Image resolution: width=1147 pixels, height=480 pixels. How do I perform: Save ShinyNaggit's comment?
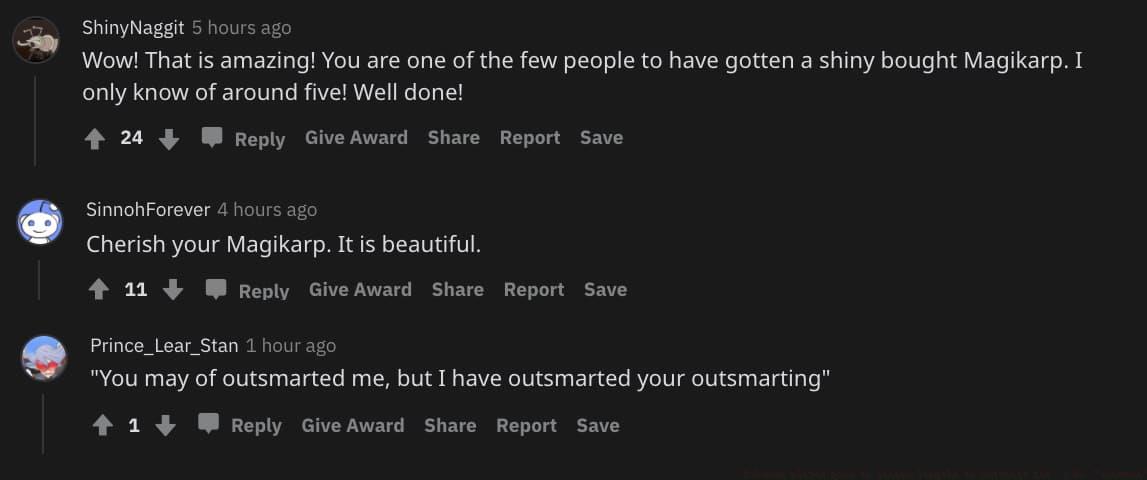click(601, 138)
